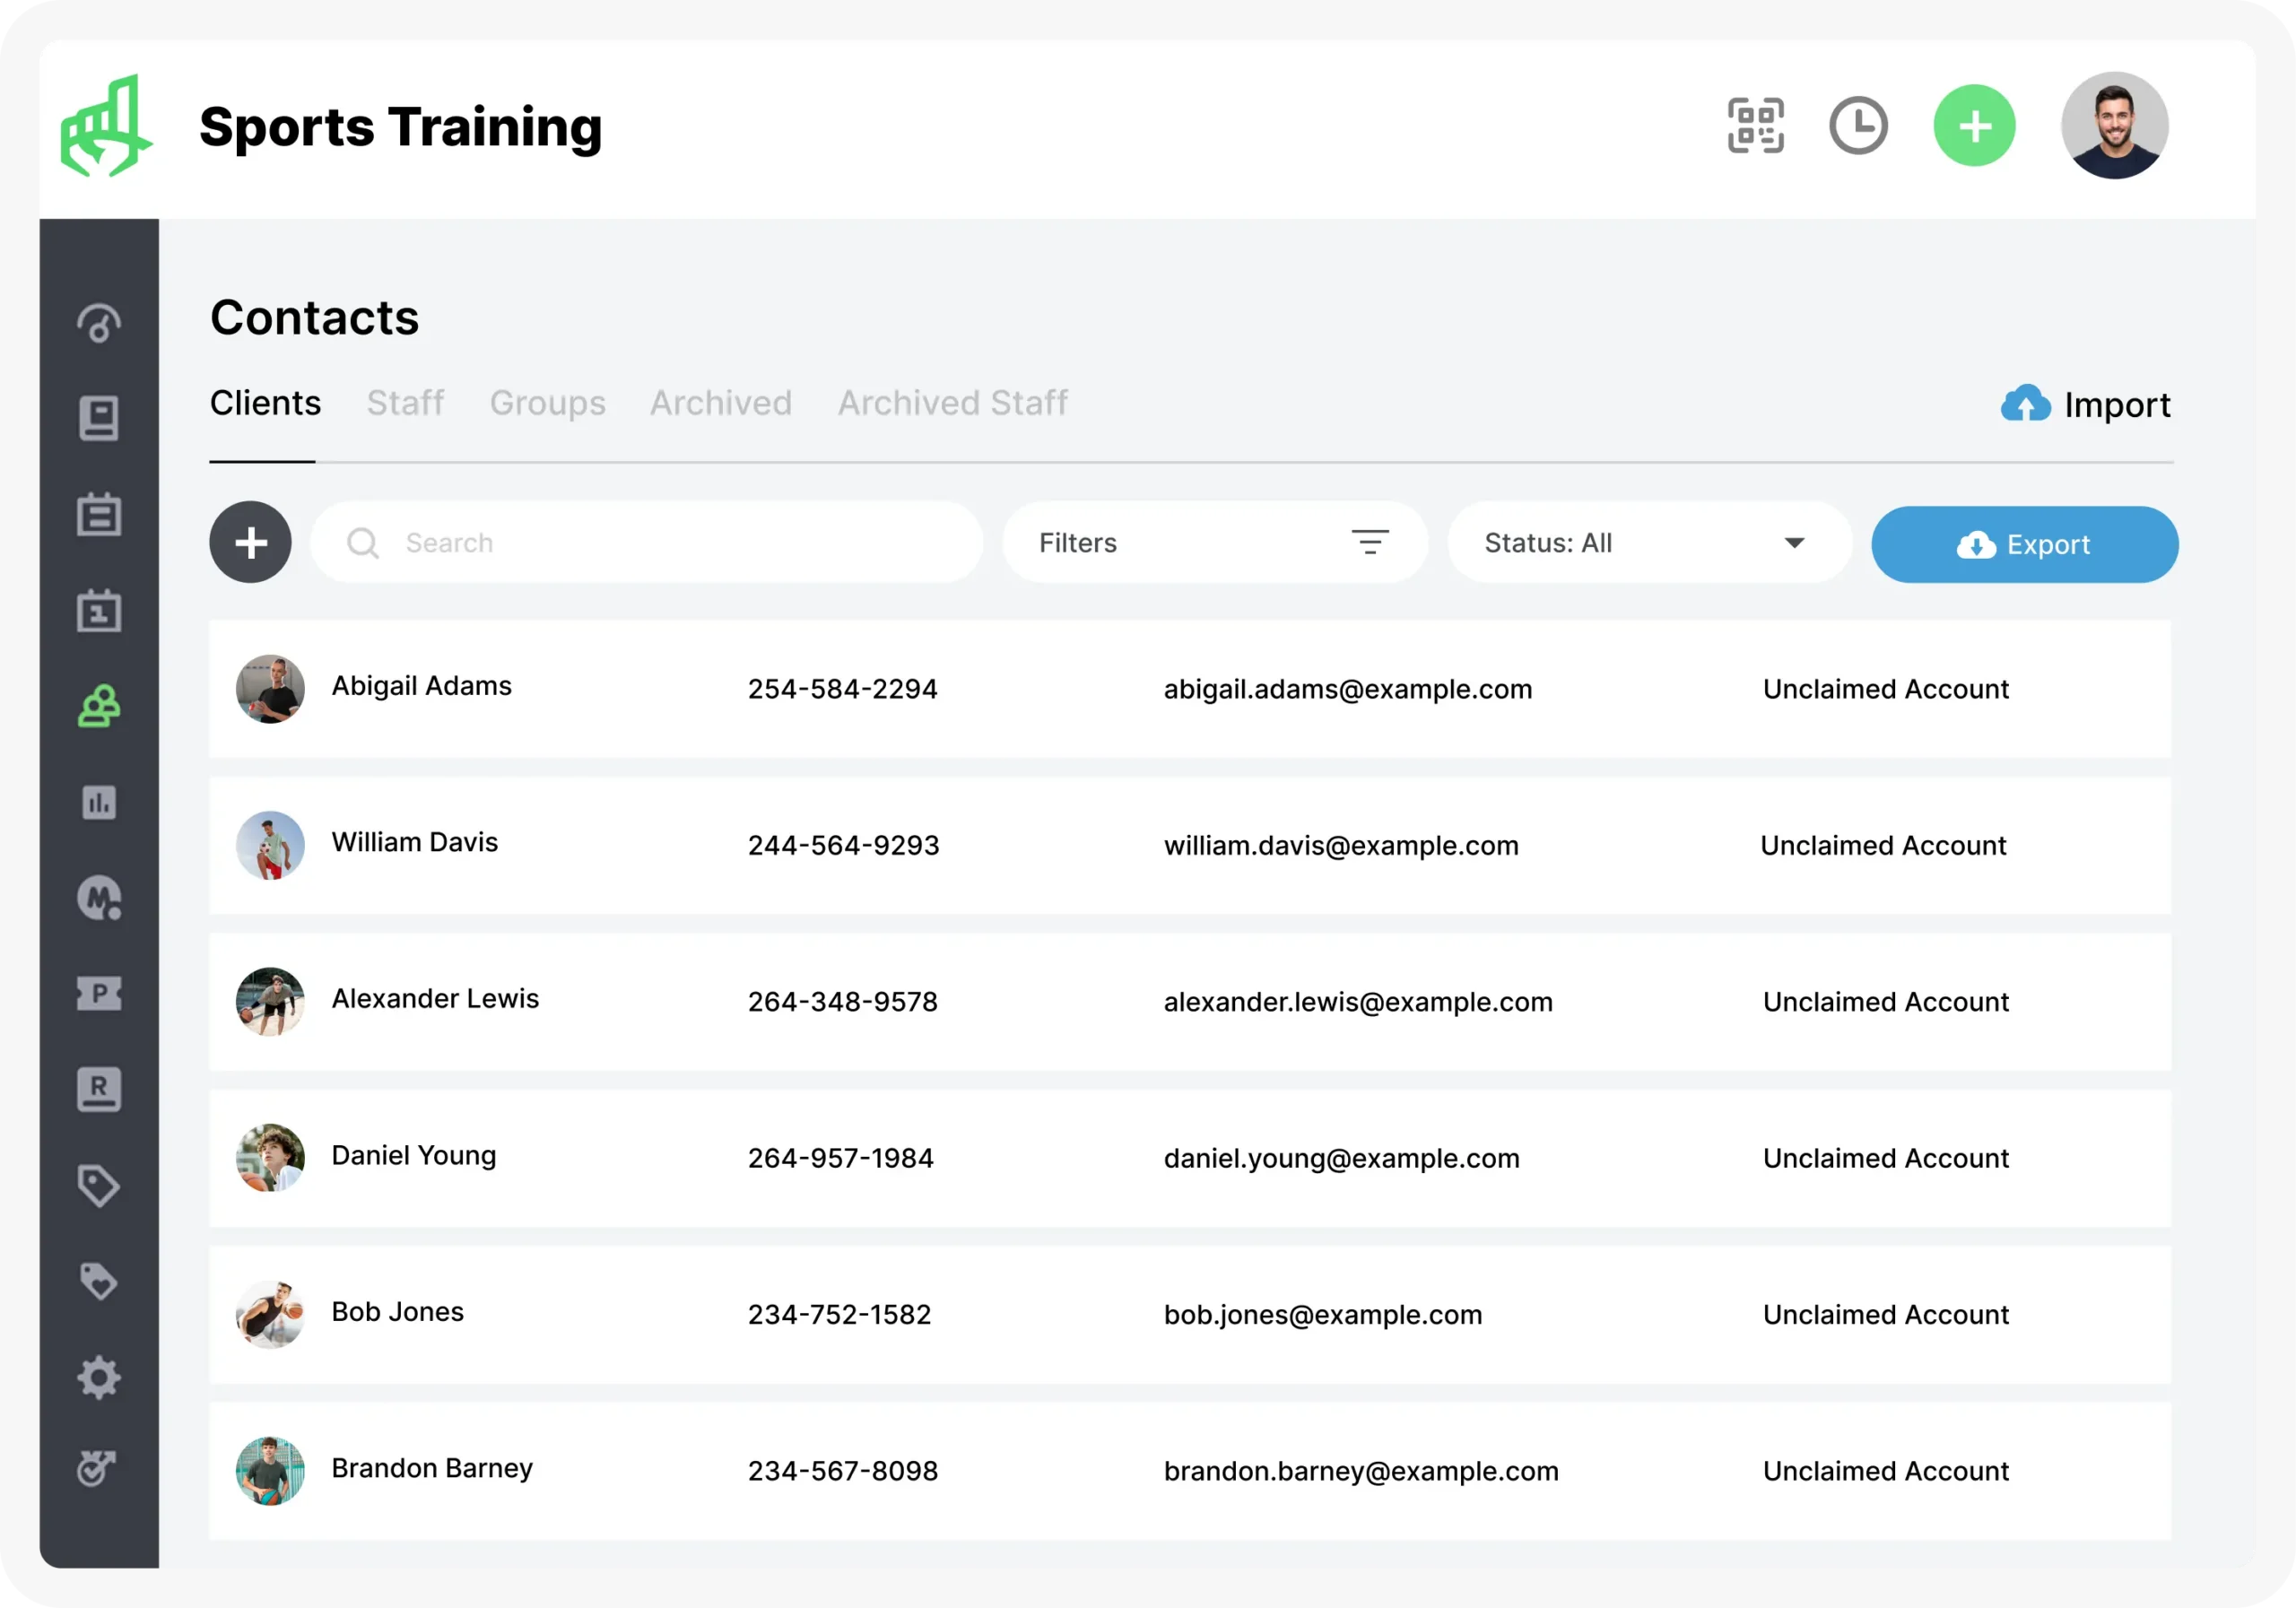The image size is (2296, 1608).
Task: Open the P ticket sidebar icon
Action: [99, 993]
